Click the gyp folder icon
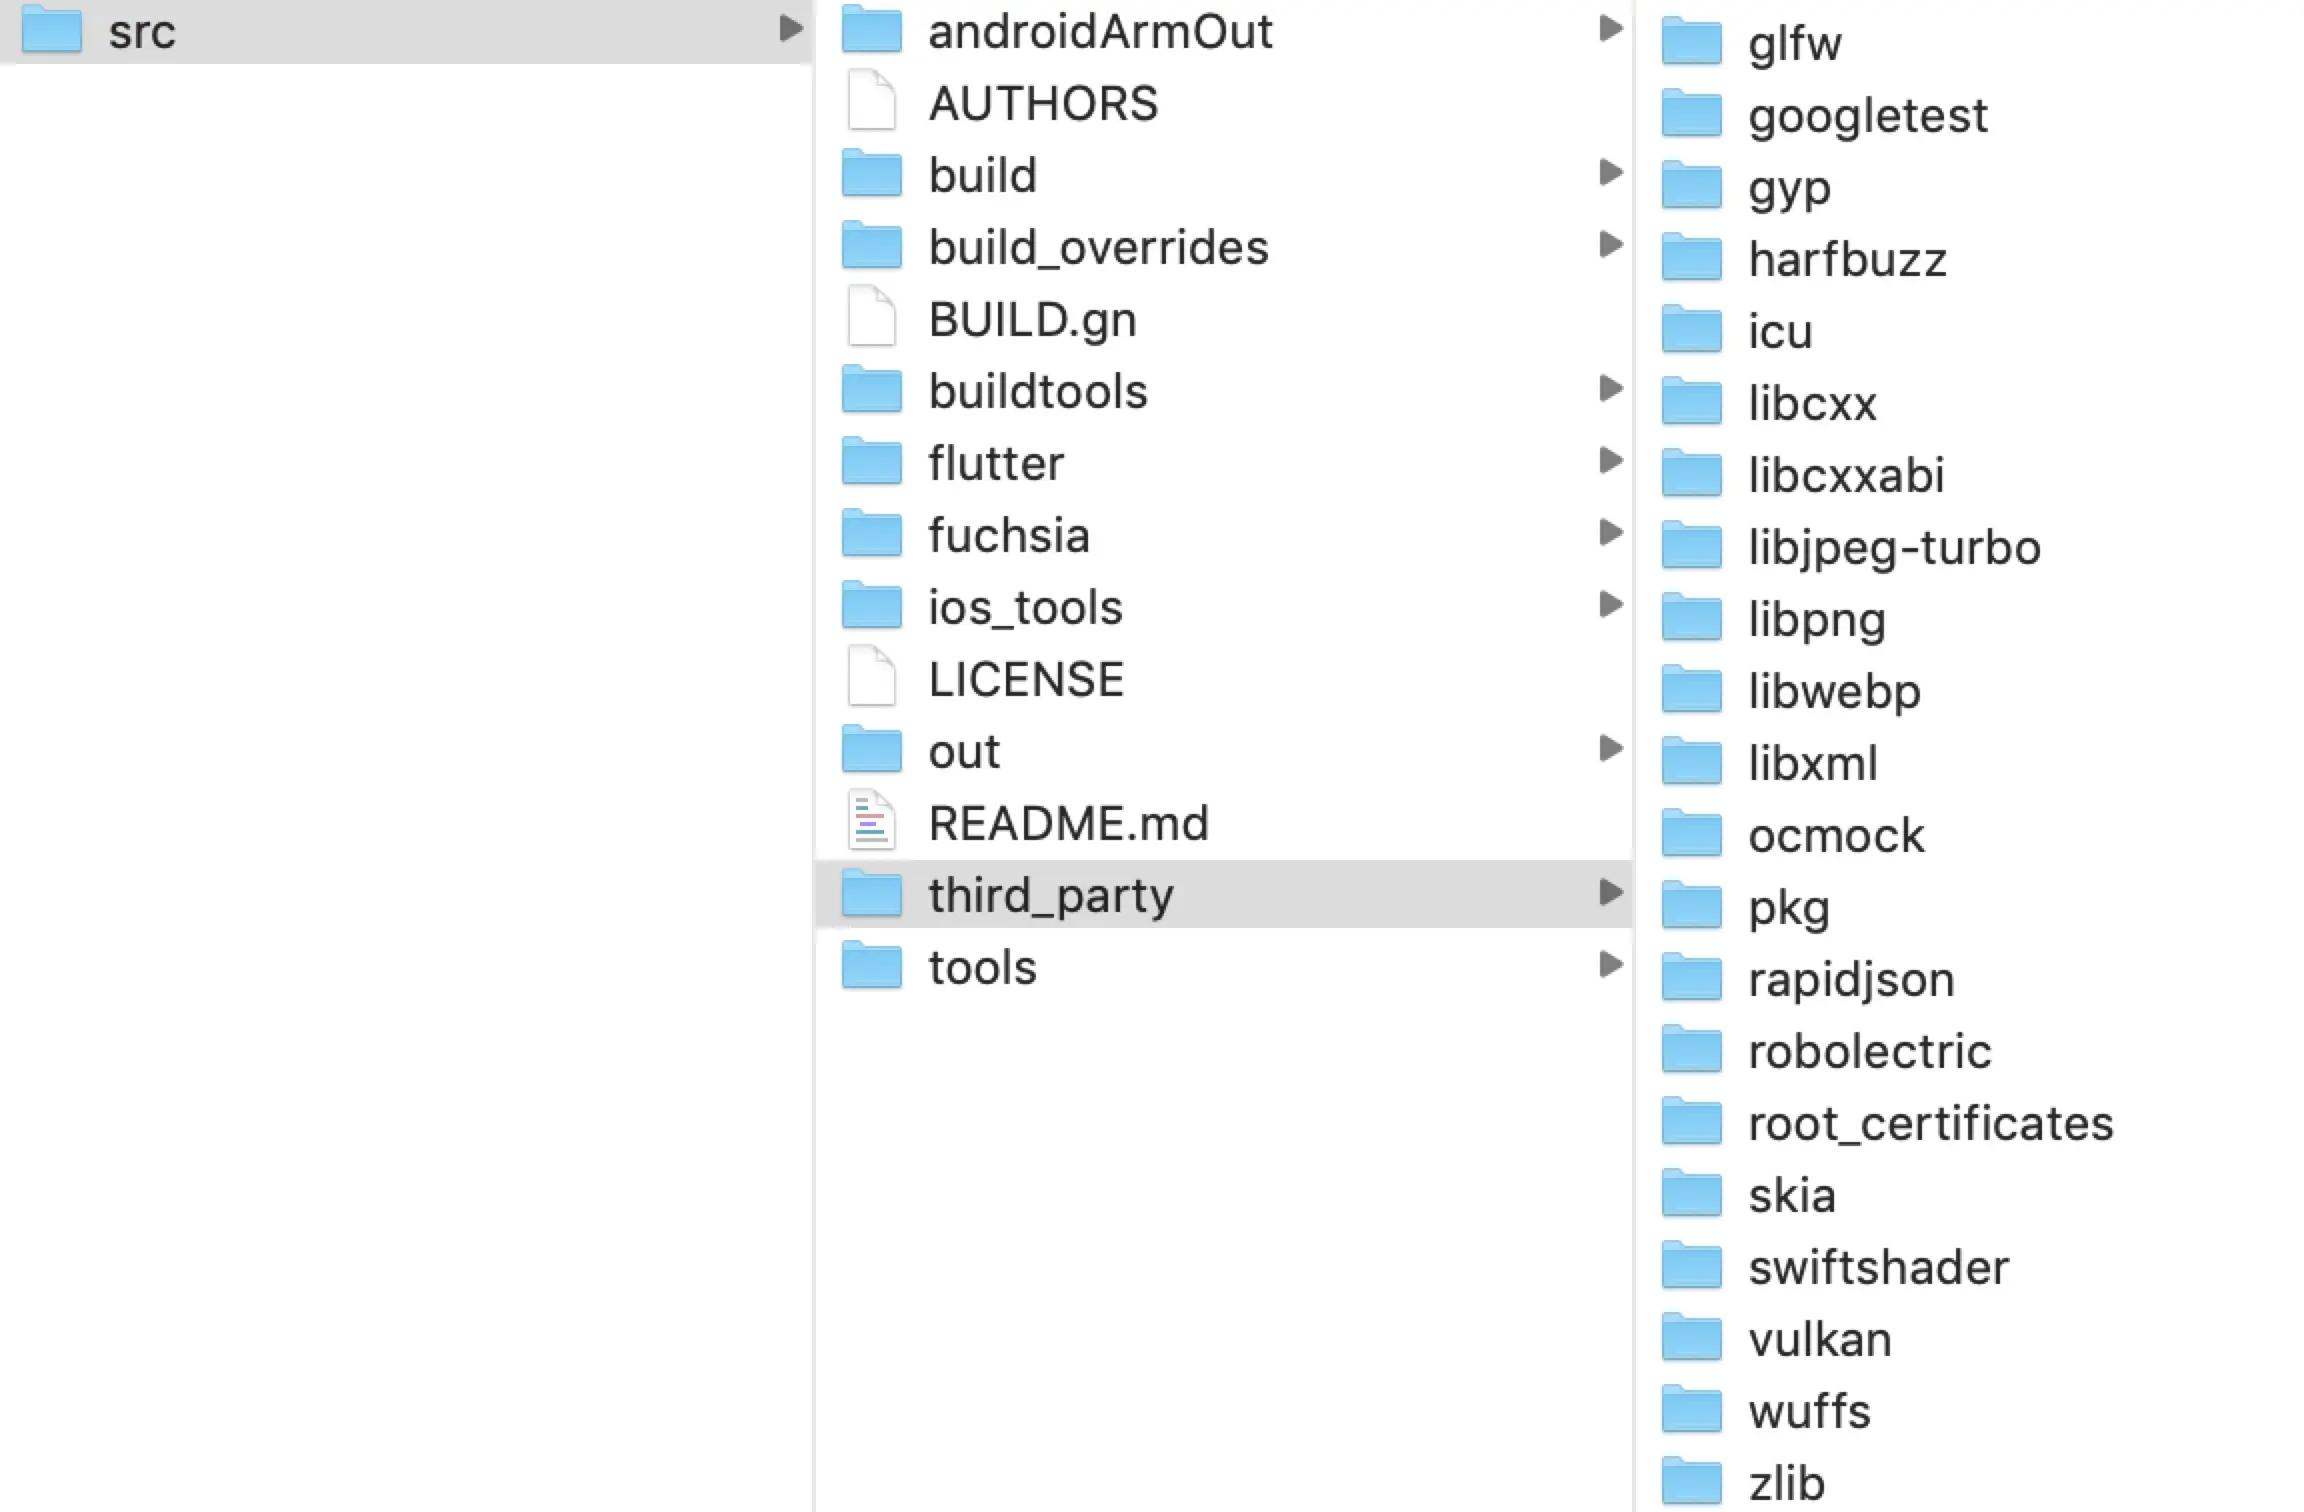The width and height of the screenshot is (2304, 1512). (x=1691, y=185)
